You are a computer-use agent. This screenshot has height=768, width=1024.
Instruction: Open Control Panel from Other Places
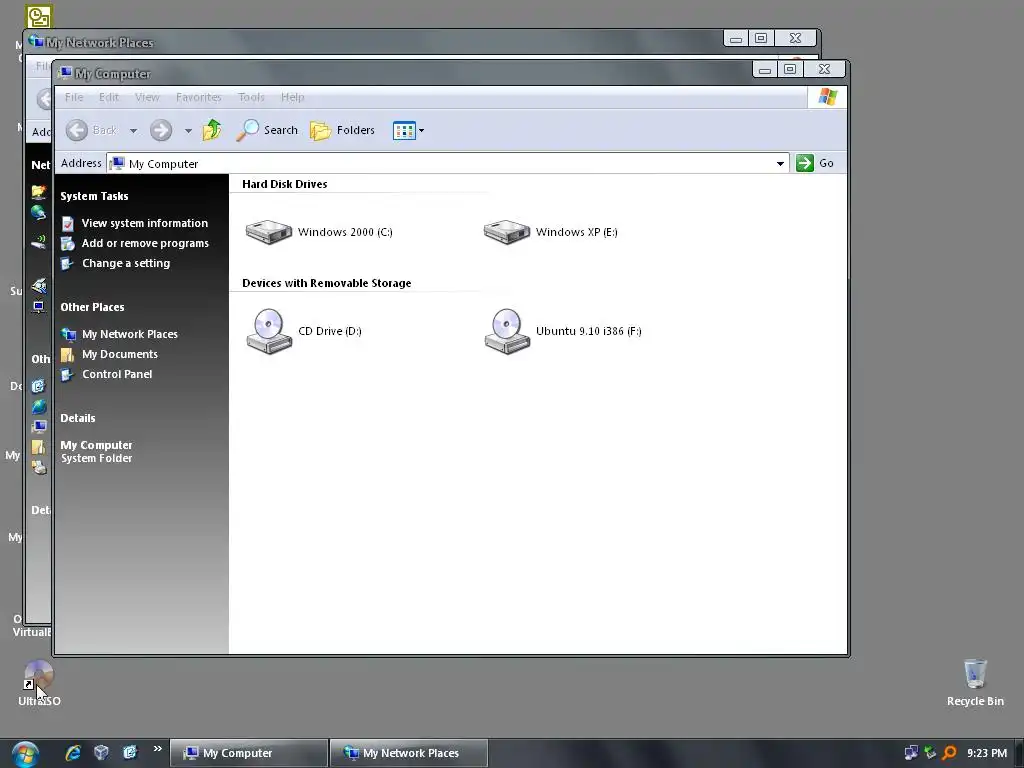[x=106, y=374]
